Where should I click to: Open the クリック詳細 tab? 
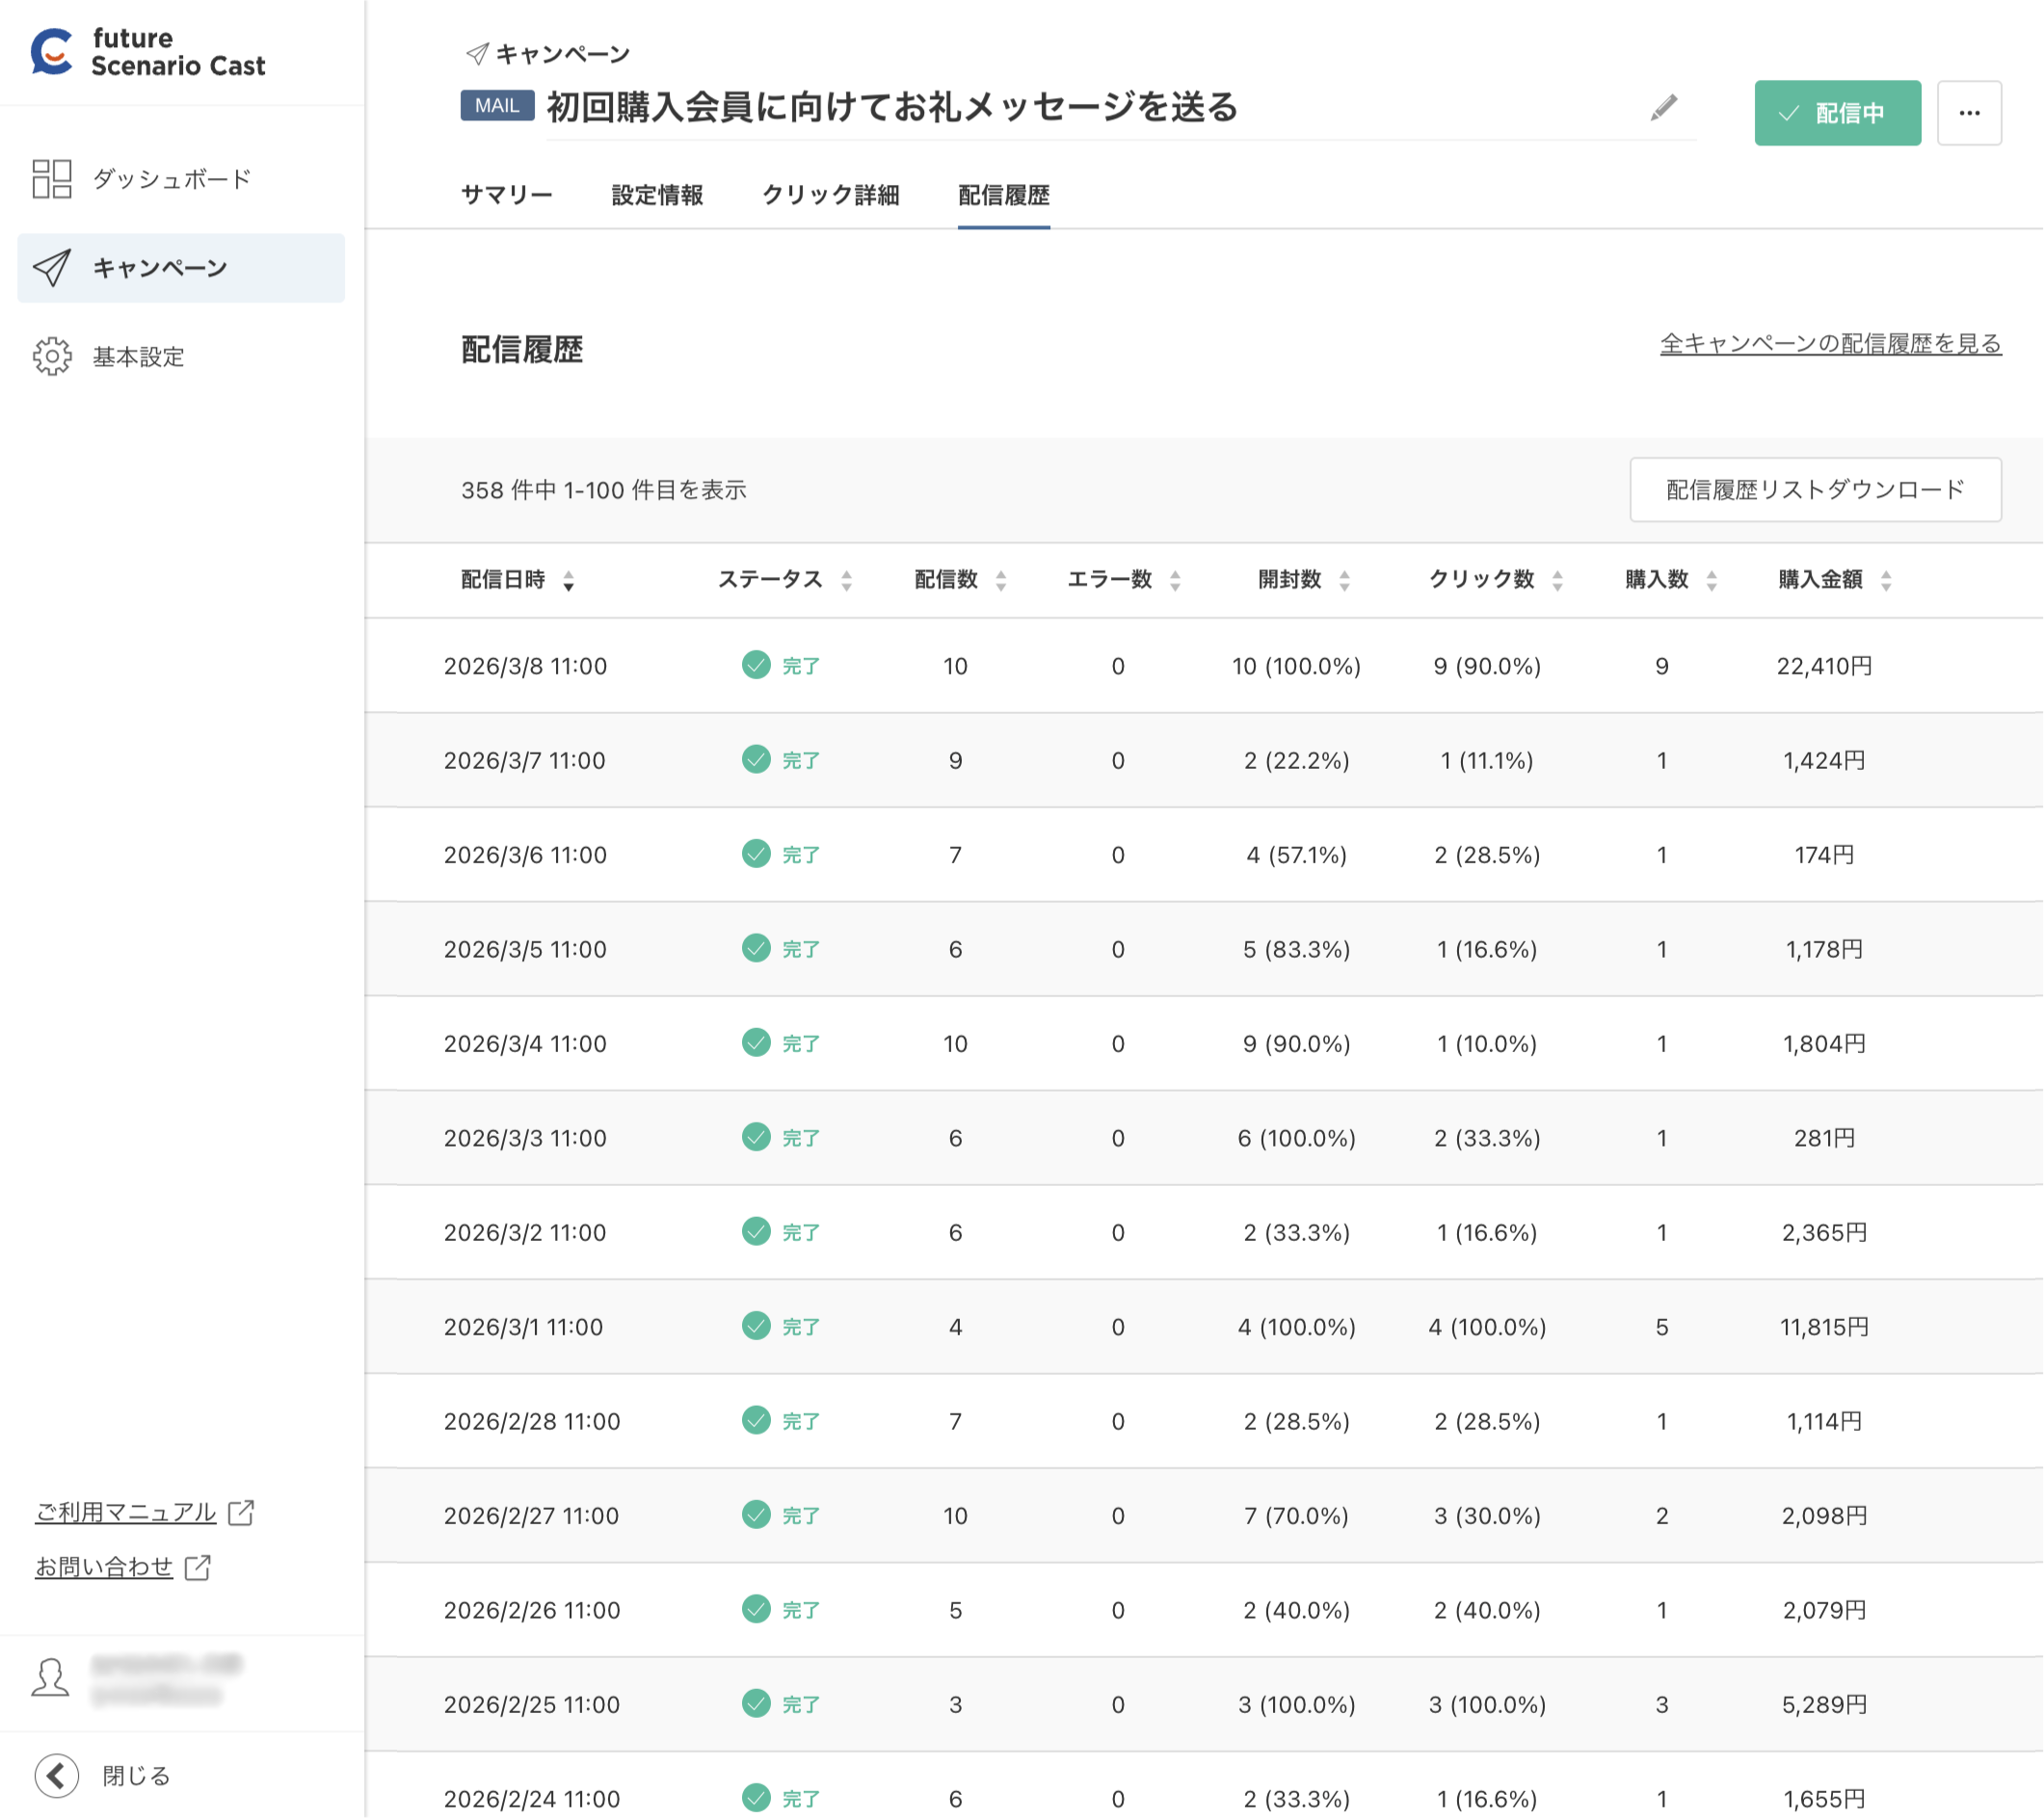point(831,195)
